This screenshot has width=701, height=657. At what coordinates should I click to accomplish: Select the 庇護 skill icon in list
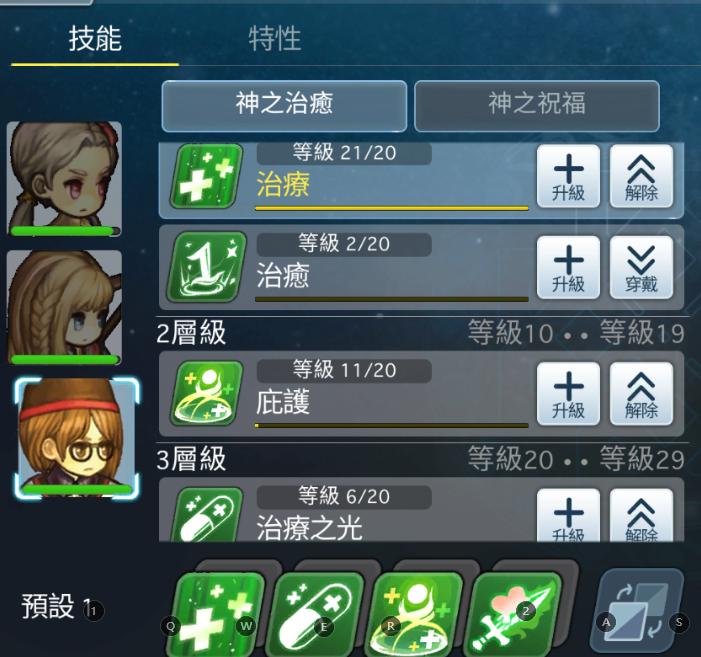click(207, 393)
